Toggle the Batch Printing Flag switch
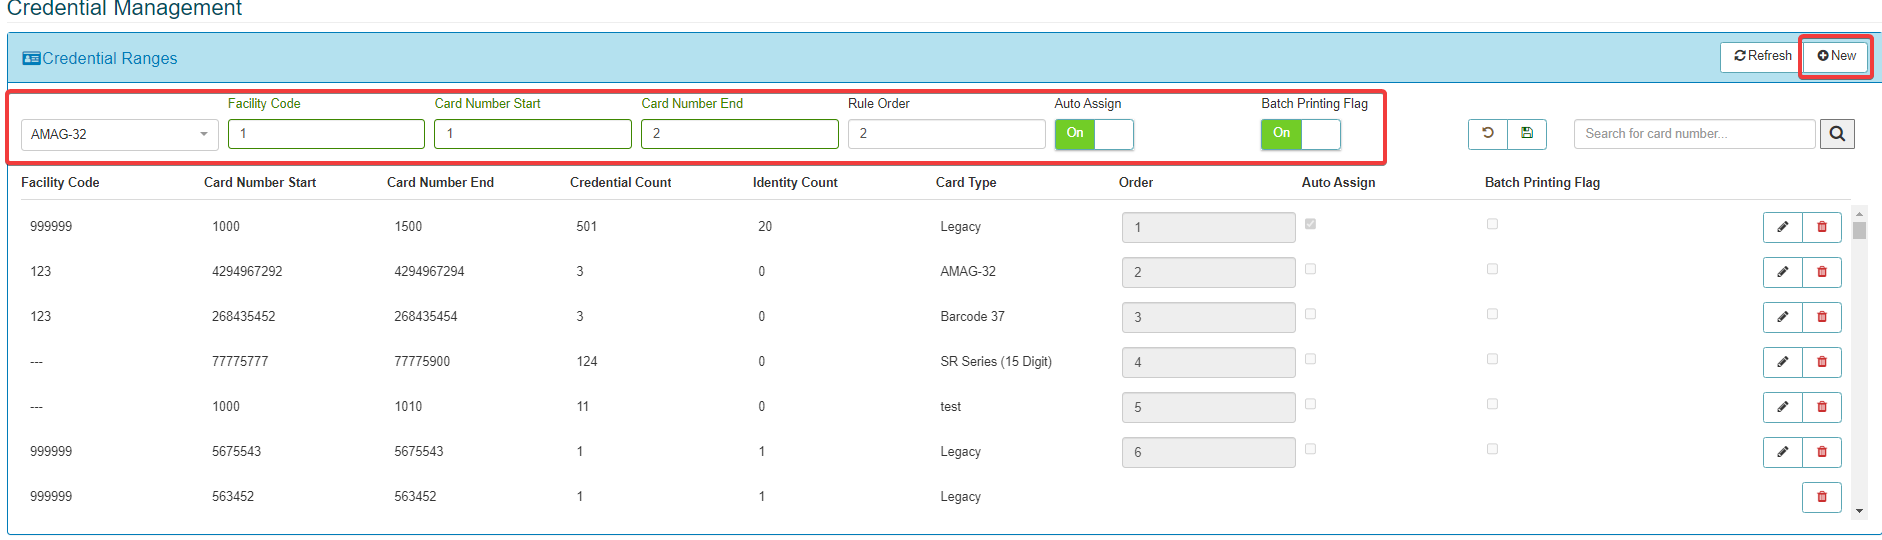1882x540 pixels. click(1301, 134)
